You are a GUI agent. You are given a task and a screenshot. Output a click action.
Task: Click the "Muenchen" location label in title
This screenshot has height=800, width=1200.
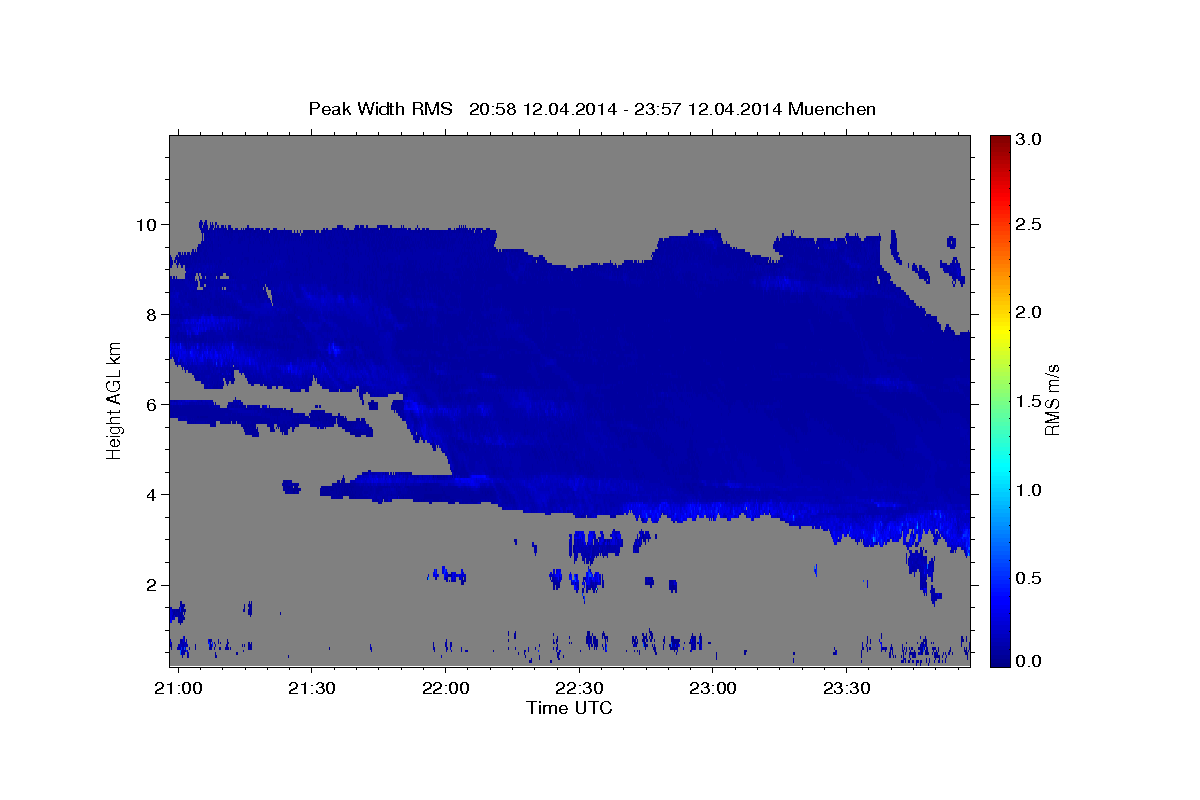coord(832,109)
